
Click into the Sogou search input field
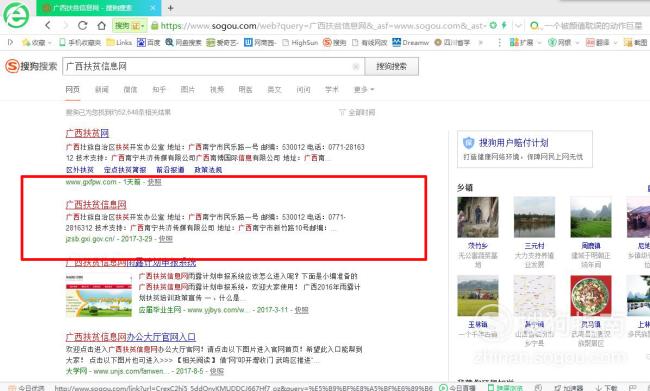[213, 66]
